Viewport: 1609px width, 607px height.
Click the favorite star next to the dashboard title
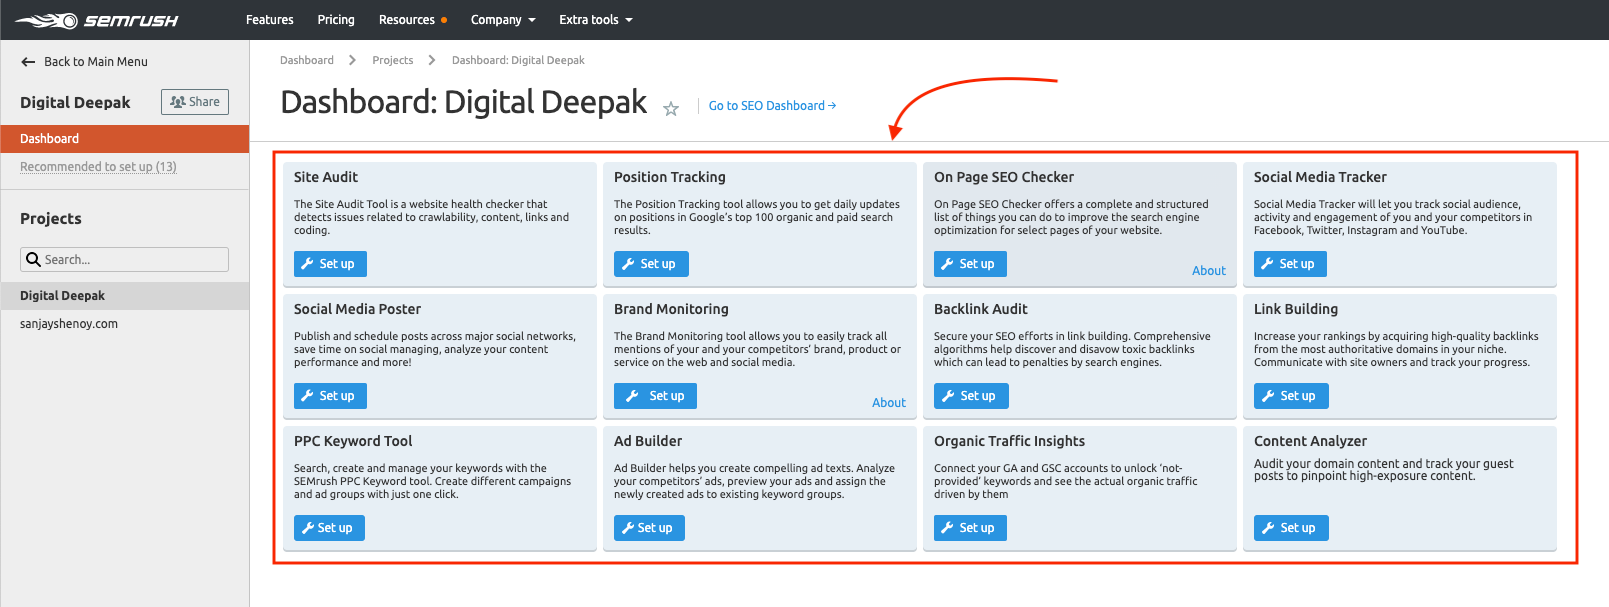pyautogui.click(x=671, y=108)
